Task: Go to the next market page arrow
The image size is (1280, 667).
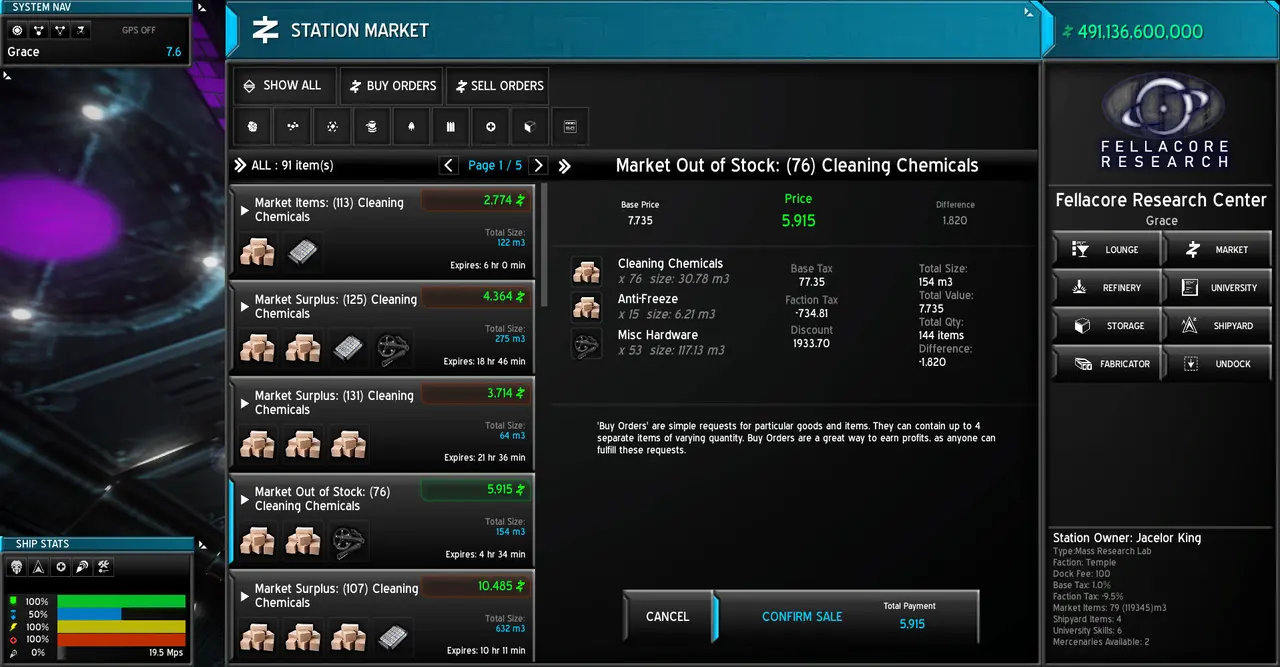Action: tap(538, 166)
